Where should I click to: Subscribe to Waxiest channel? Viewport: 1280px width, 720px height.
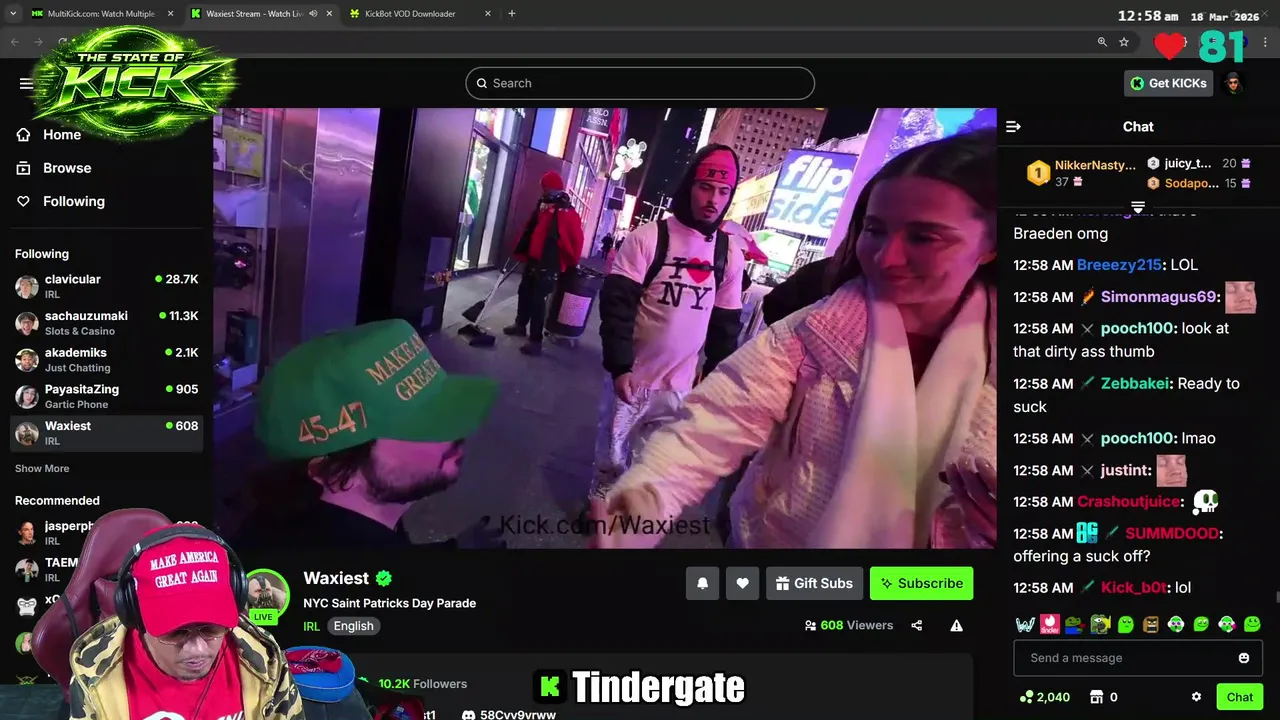click(x=921, y=583)
